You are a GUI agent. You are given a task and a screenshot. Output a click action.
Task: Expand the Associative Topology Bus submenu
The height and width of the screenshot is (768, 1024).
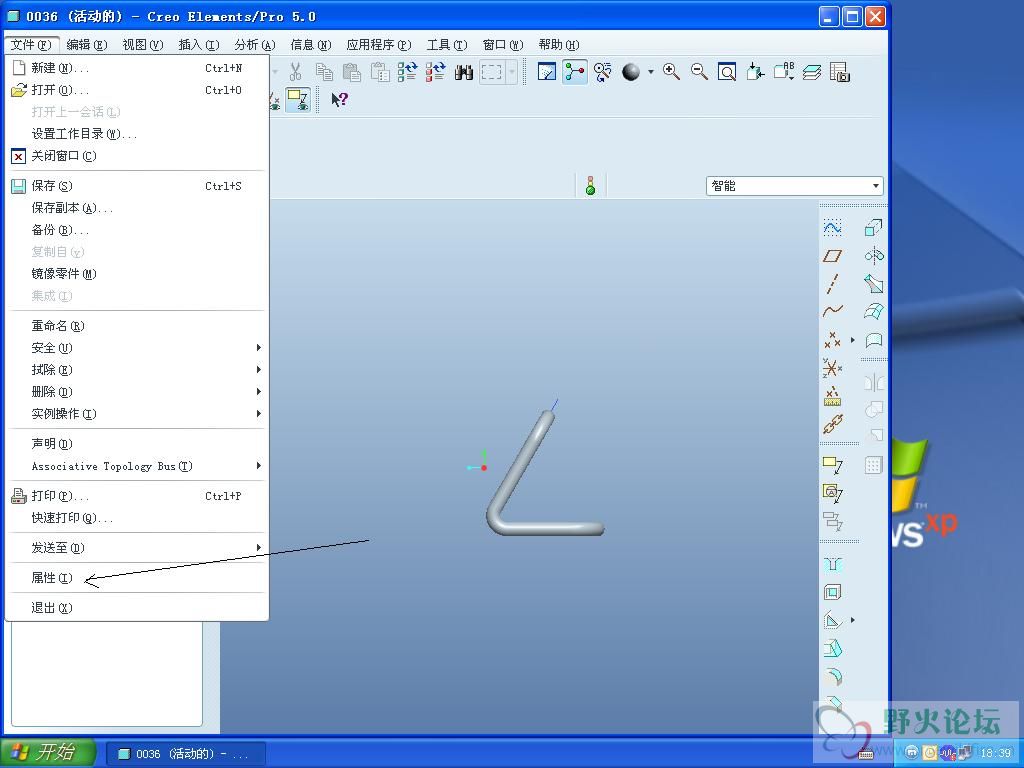tap(259, 466)
